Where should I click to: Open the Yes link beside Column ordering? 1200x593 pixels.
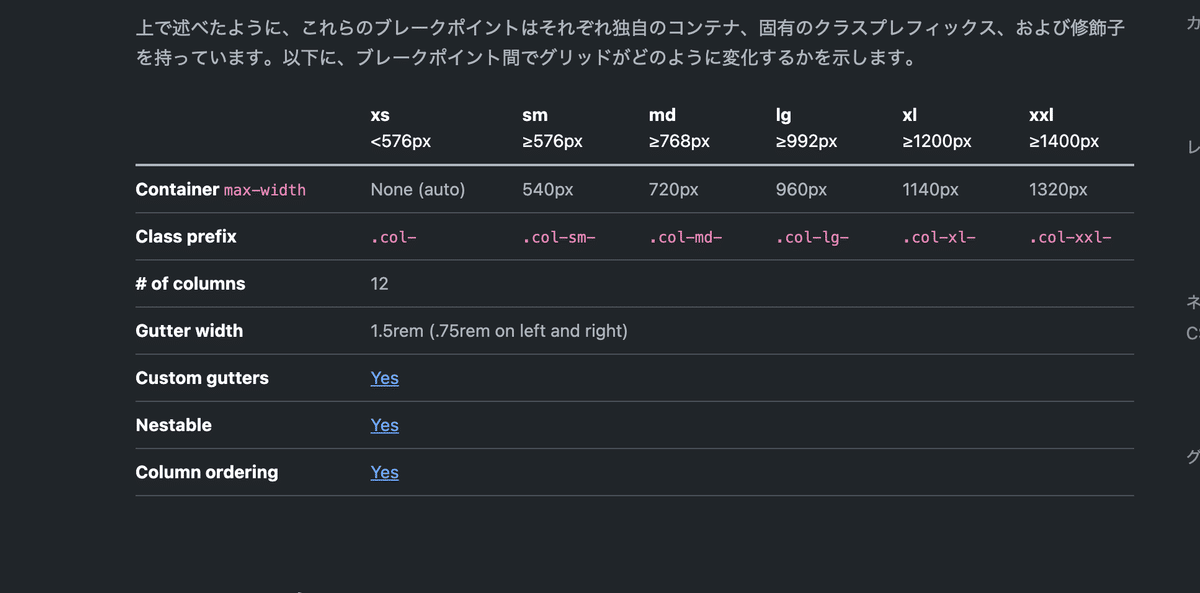click(384, 472)
